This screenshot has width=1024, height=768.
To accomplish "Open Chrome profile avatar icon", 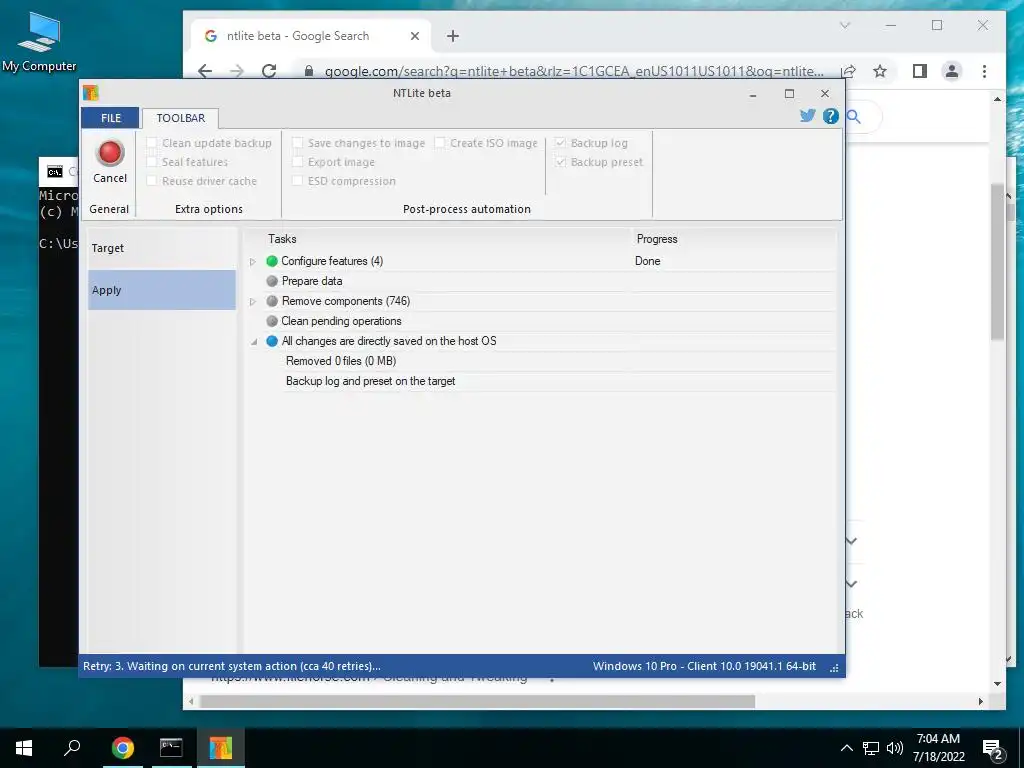I will coord(952,71).
